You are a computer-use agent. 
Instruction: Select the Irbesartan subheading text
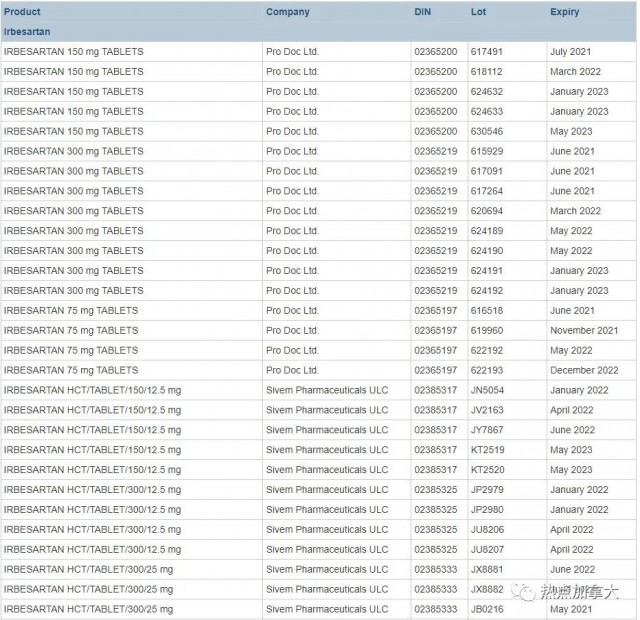click(x=27, y=32)
